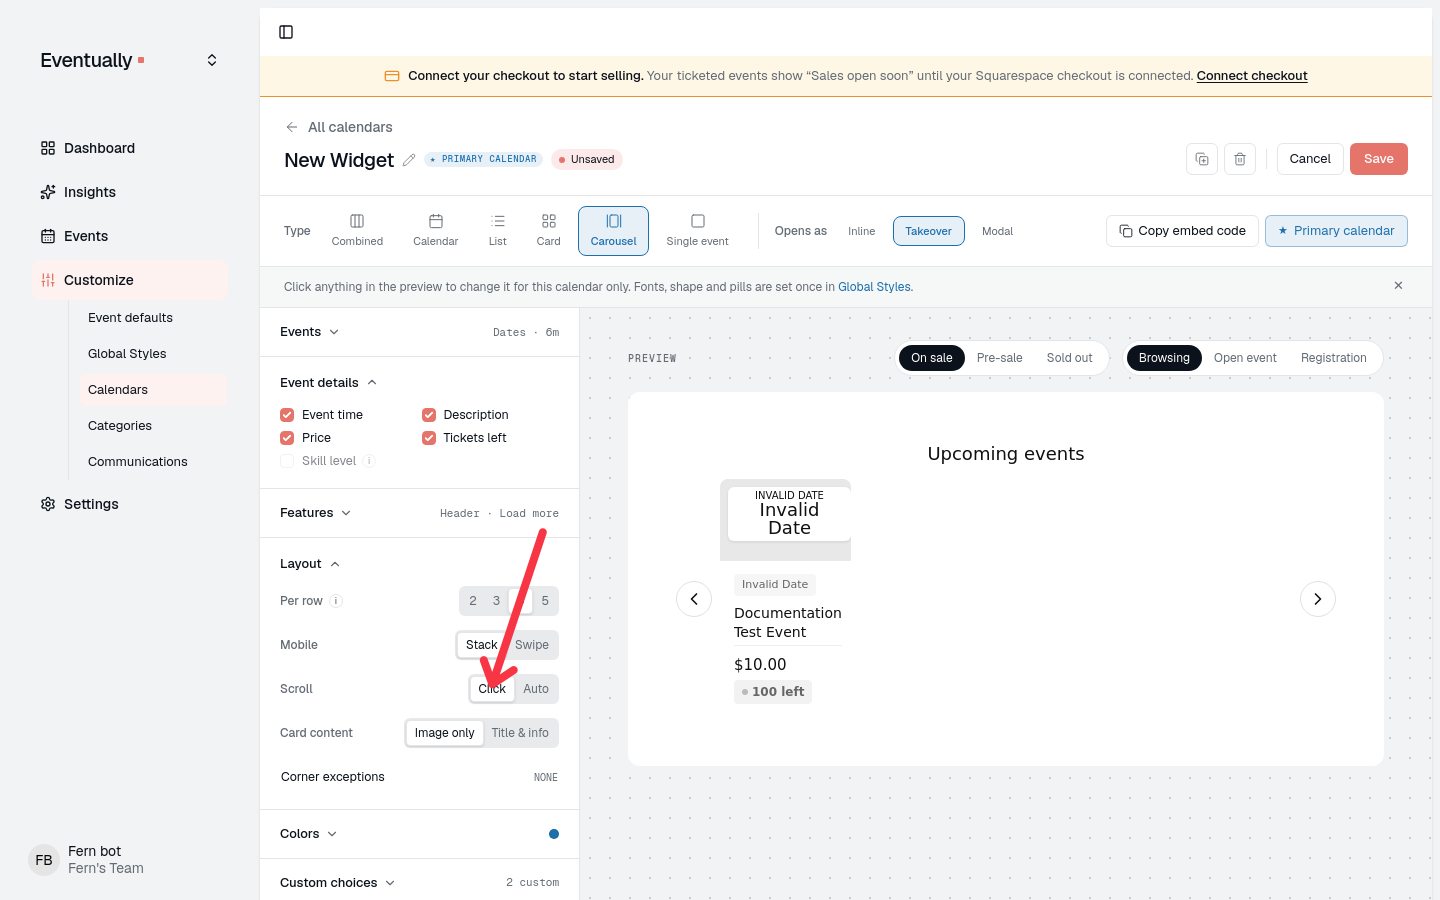Uncheck the Event time checkbox
This screenshot has width=1440, height=900.
(x=287, y=415)
